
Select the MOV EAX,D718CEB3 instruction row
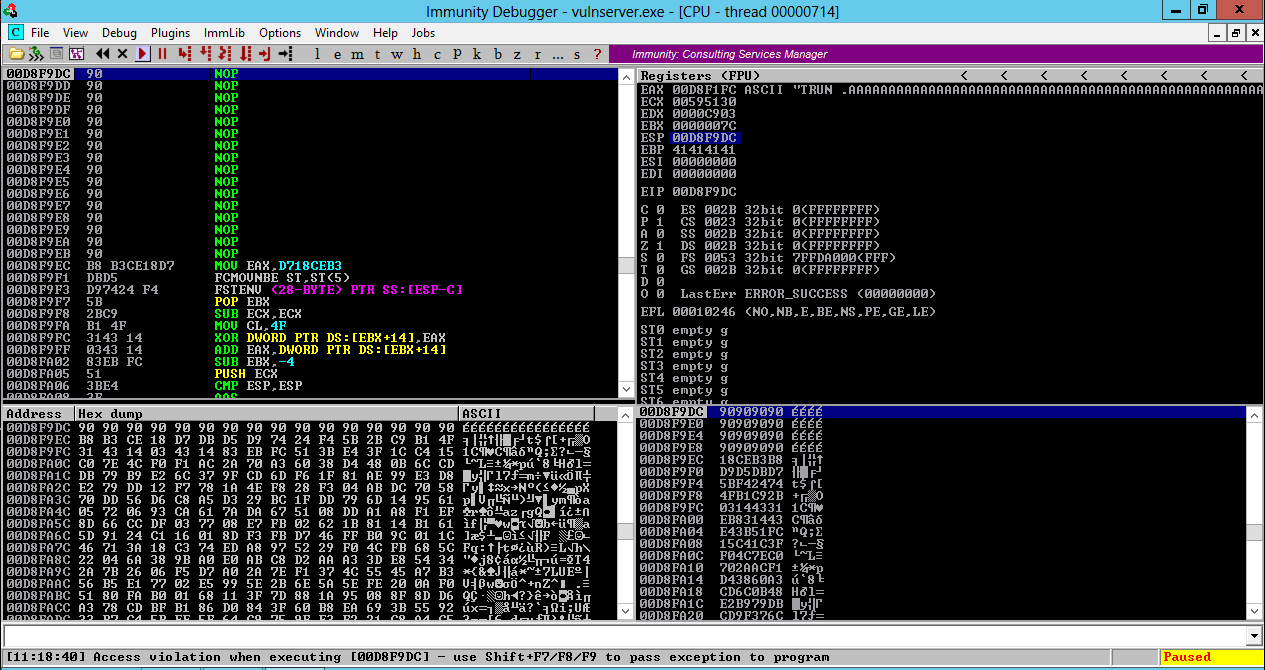pyautogui.click(x=310, y=266)
